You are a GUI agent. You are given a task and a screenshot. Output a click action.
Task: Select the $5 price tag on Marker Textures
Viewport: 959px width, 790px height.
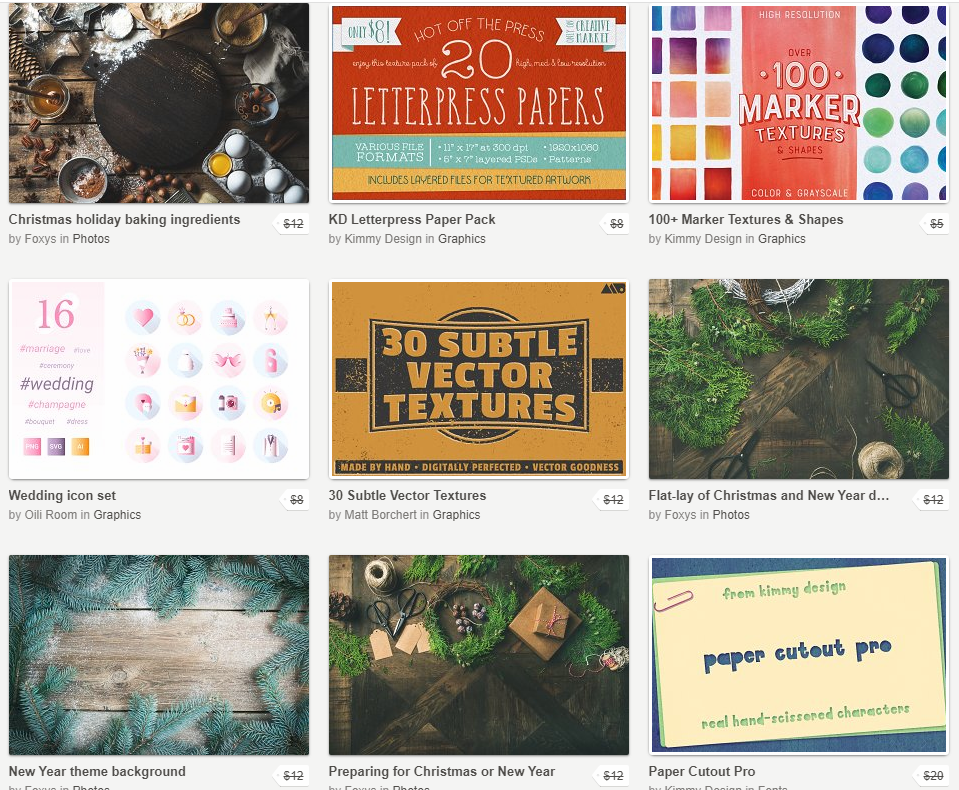[936, 224]
